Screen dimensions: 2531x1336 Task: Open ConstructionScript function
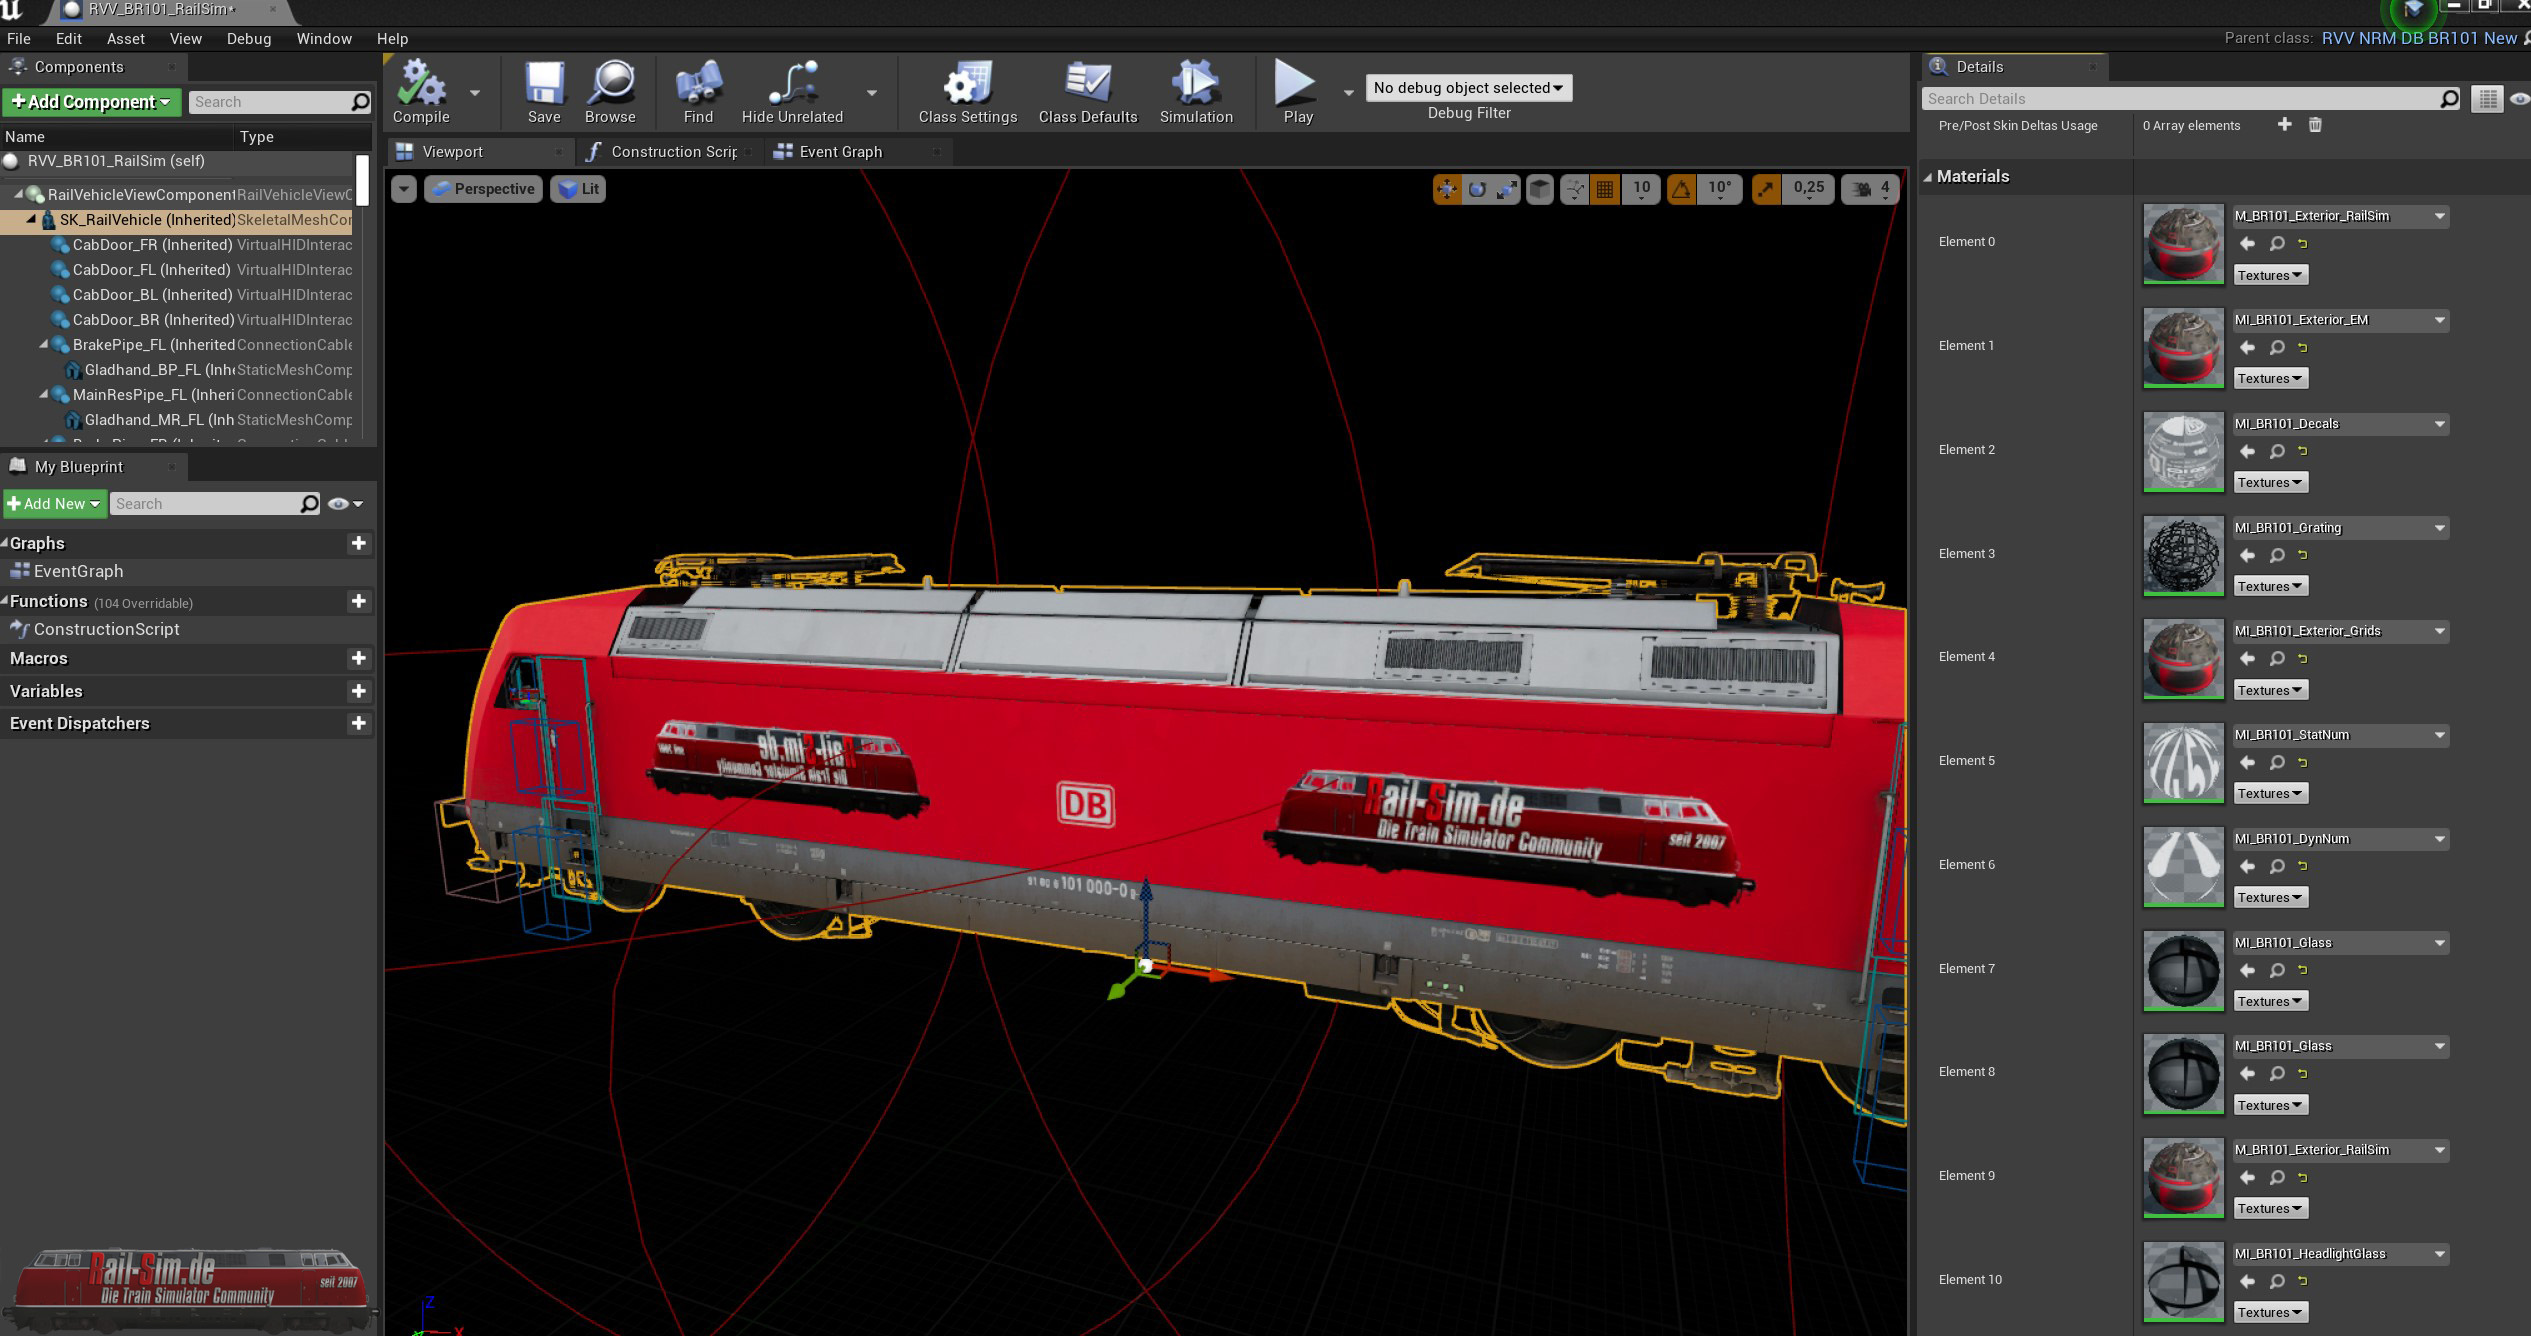(x=106, y=629)
